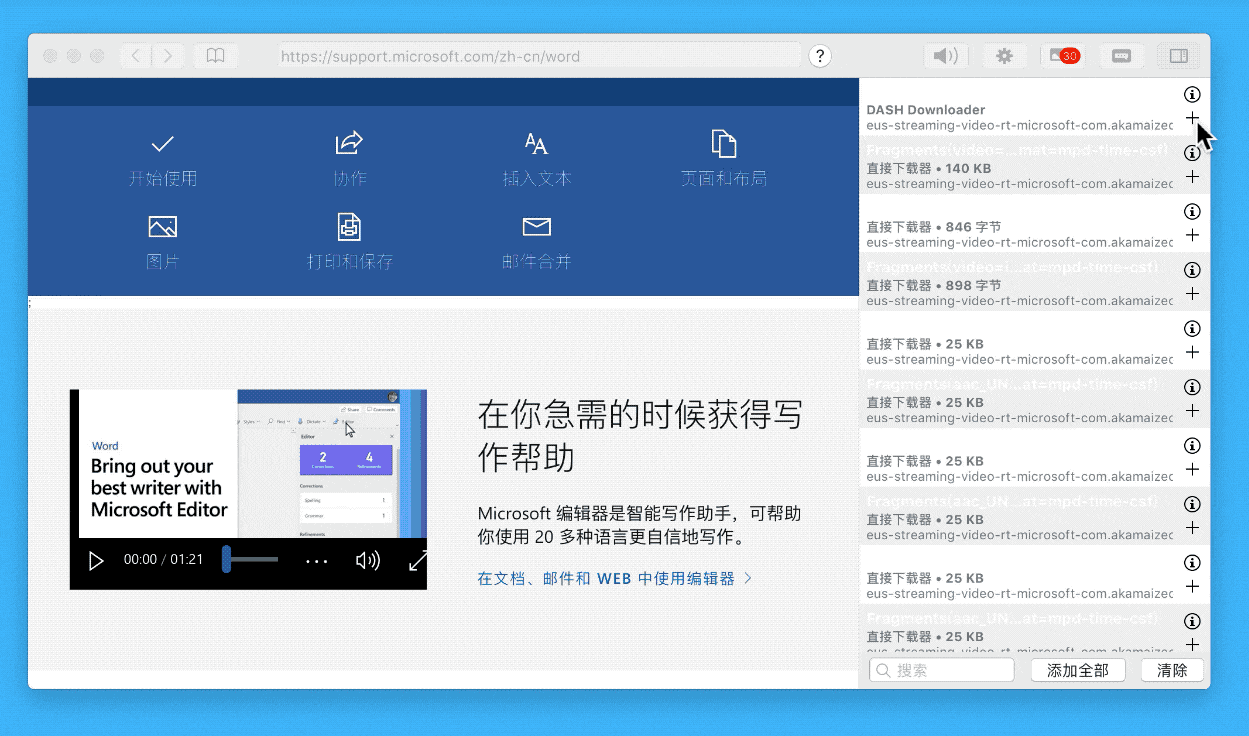Image resolution: width=1249 pixels, height=736 pixels.
Task: Click the support.microsoft.com address field
Action: (x=540, y=56)
